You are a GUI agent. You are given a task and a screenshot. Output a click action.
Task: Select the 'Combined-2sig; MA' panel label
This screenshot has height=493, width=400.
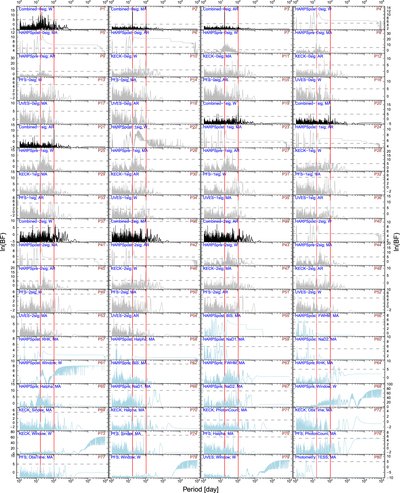(129, 221)
